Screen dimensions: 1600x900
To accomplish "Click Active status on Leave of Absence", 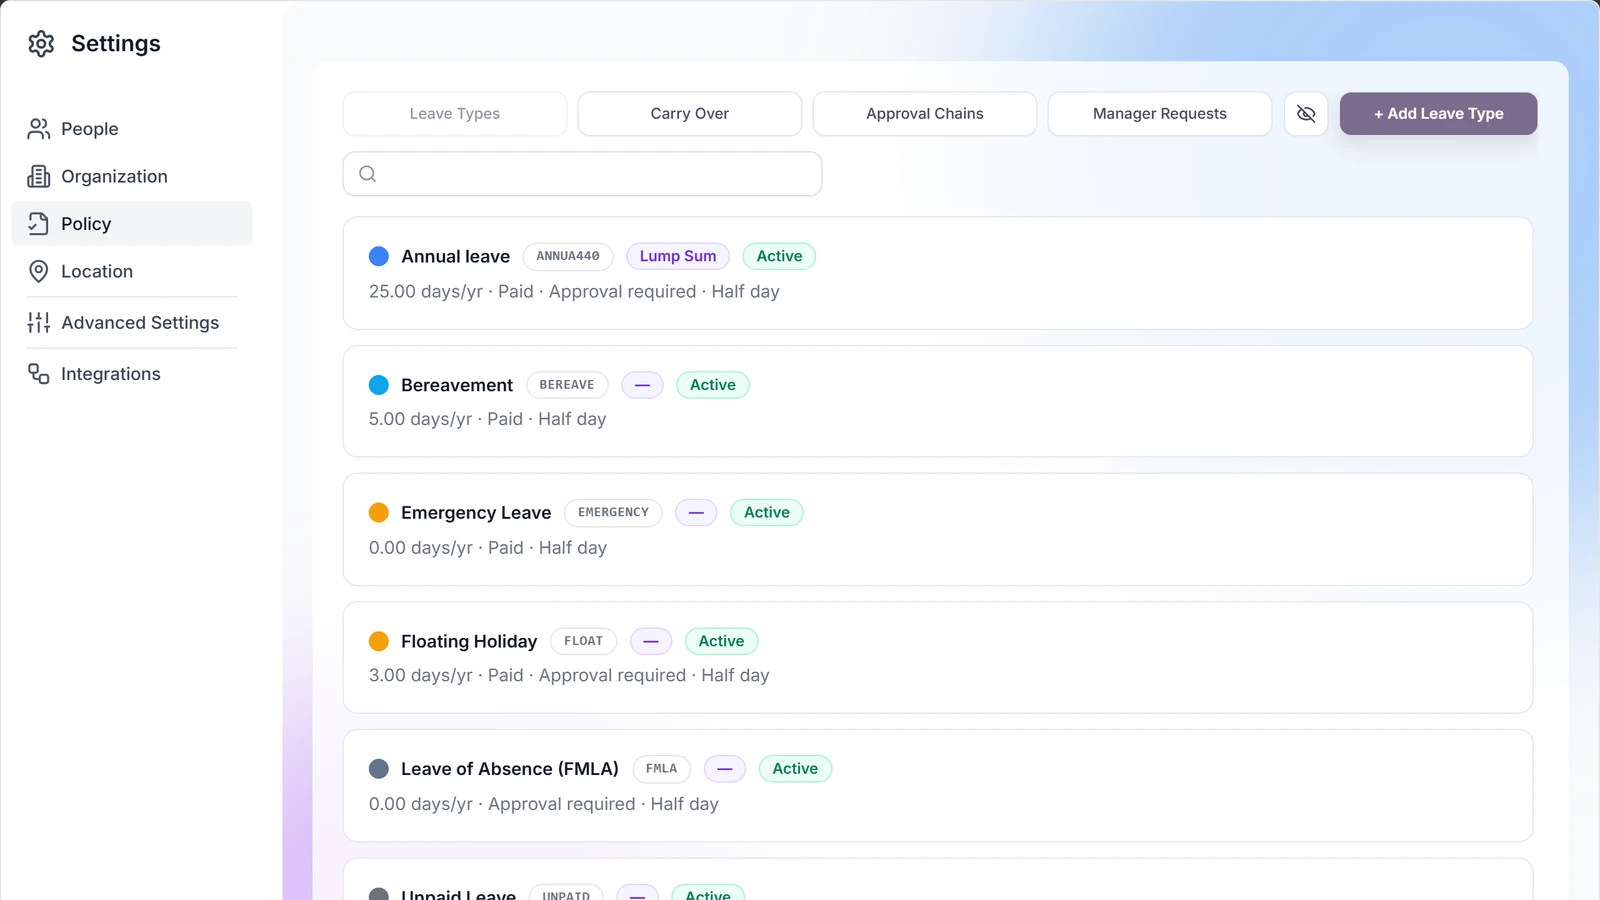I will (795, 769).
